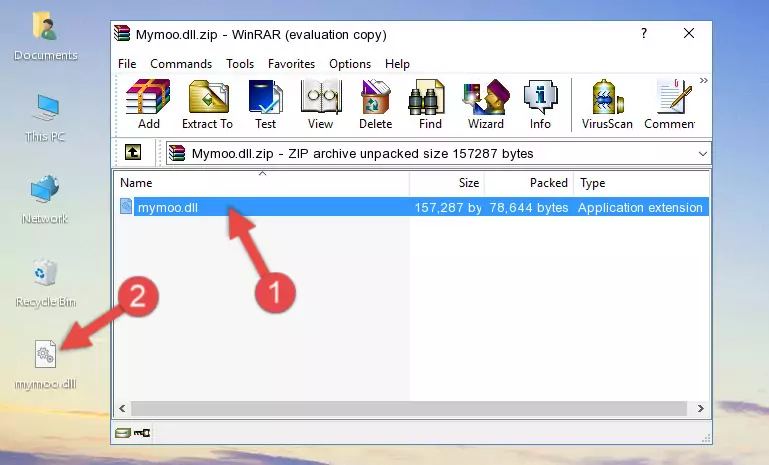Expand the hidden toolbar items chevron
The image size is (769, 465).
click(x=704, y=80)
